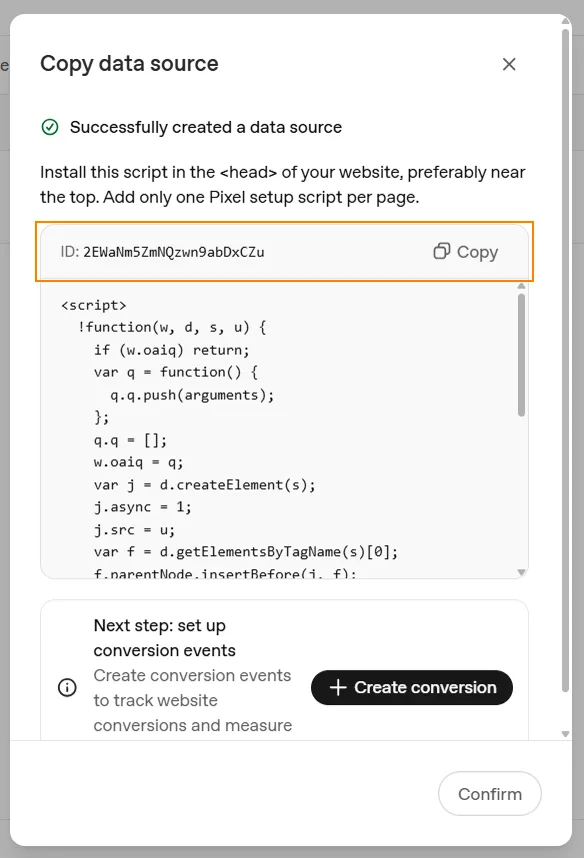Click the 'if (w.oaiq) return;' code line
584x858 pixels.
pos(171,350)
